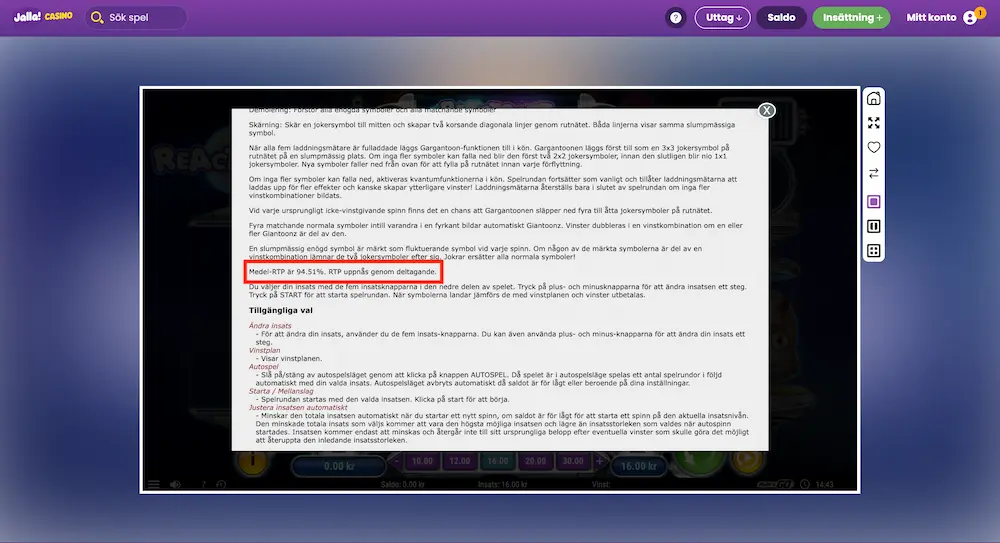
Task: Click the Vinstplan heading in rules
Action: (x=264, y=350)
